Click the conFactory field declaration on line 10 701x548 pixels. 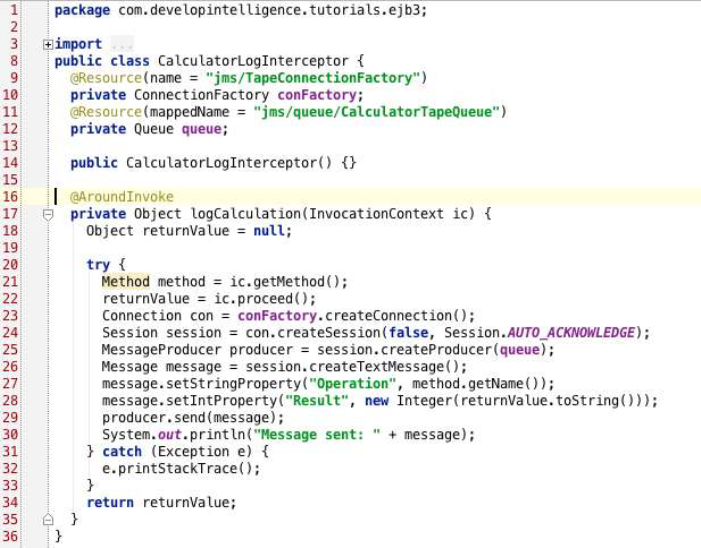pyautogui.click(x=328, y=95)
